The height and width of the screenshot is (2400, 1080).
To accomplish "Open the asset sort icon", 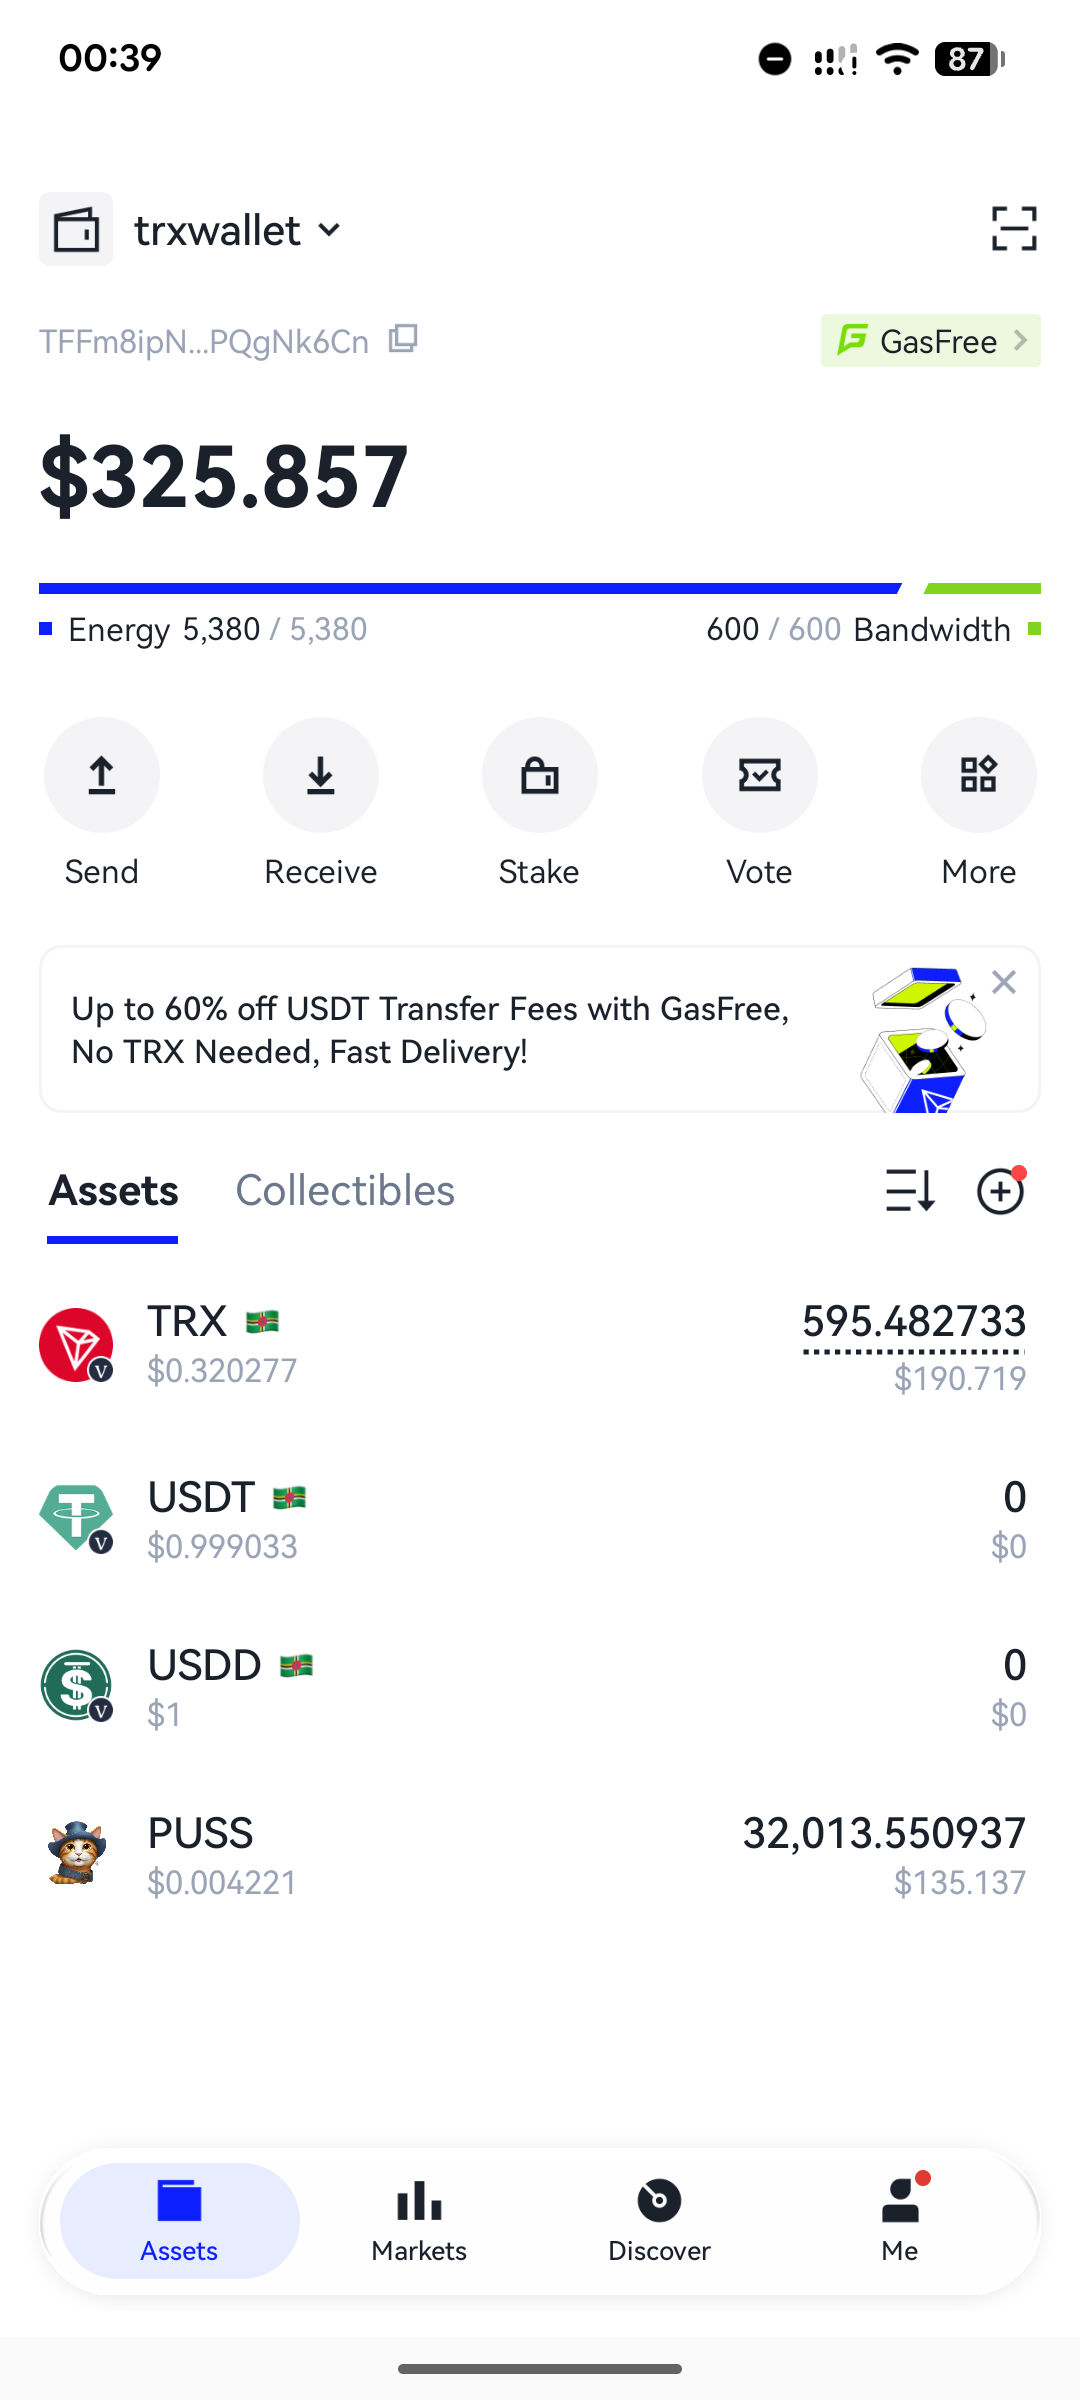I will 910,1190.
